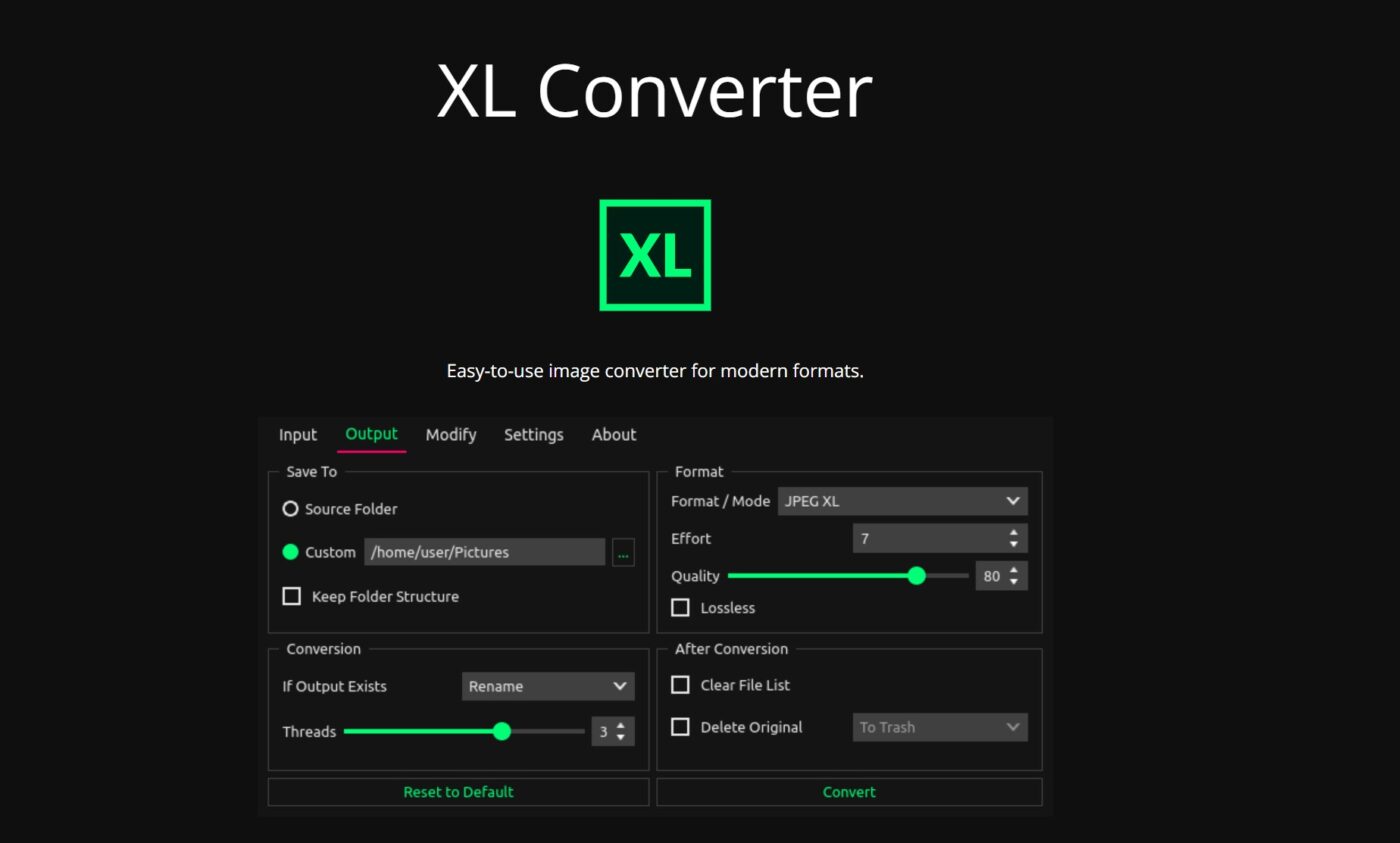Click Reset to Default button

tap(458, 792)
